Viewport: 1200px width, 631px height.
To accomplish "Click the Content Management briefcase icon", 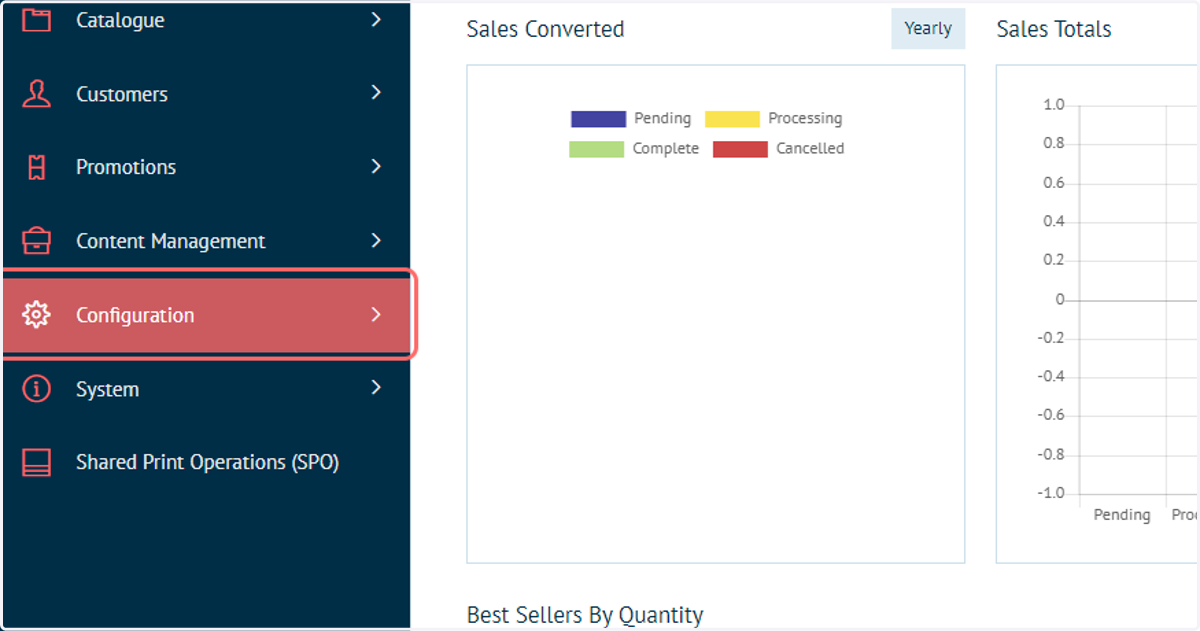I will point(37,241).
